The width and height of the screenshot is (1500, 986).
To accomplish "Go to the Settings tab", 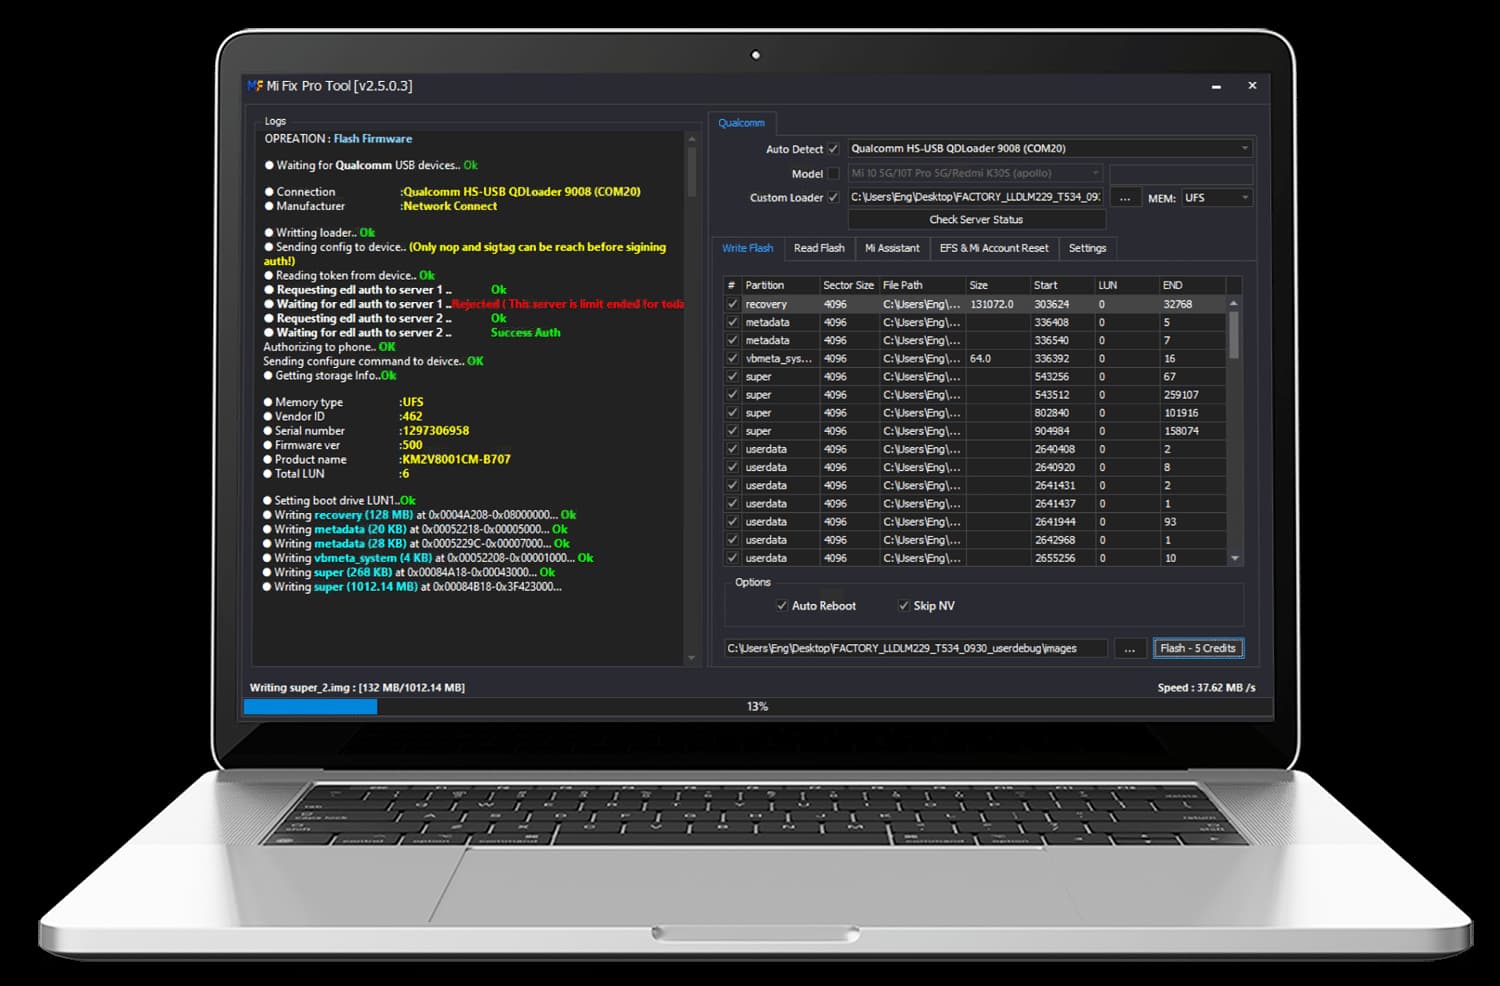I will [x=1087, y=248].
